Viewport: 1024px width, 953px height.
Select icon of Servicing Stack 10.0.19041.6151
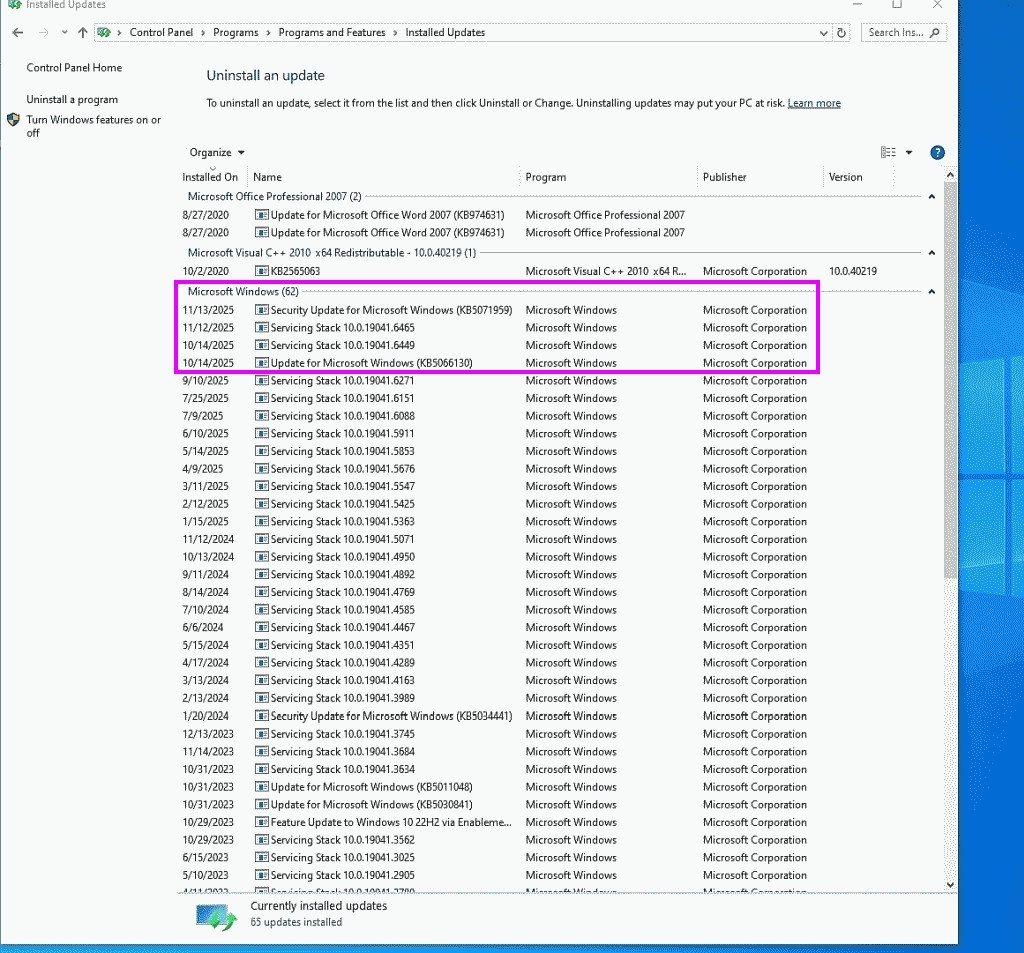(262, 398)
